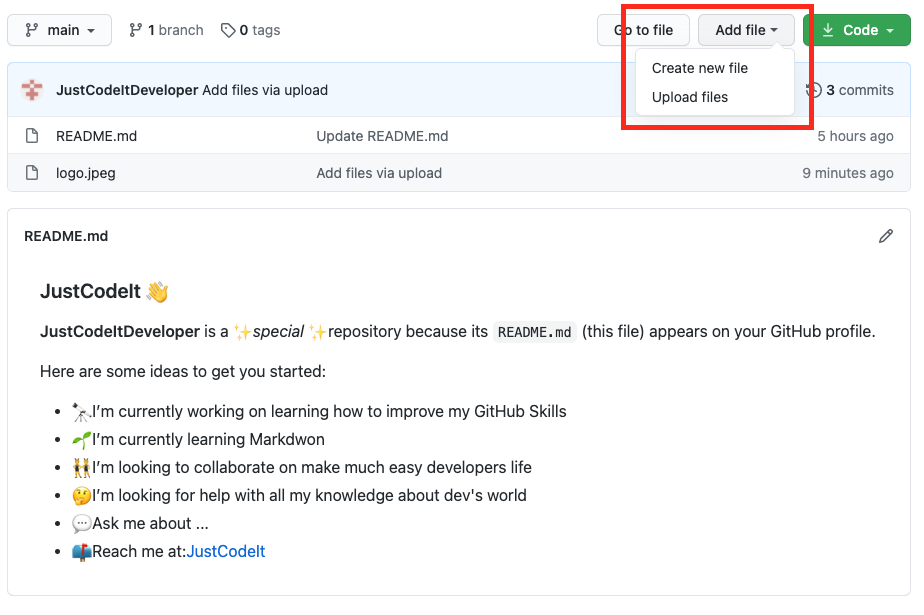
Task: Click Here are some ideas to get you started
Action: [183, 372]
